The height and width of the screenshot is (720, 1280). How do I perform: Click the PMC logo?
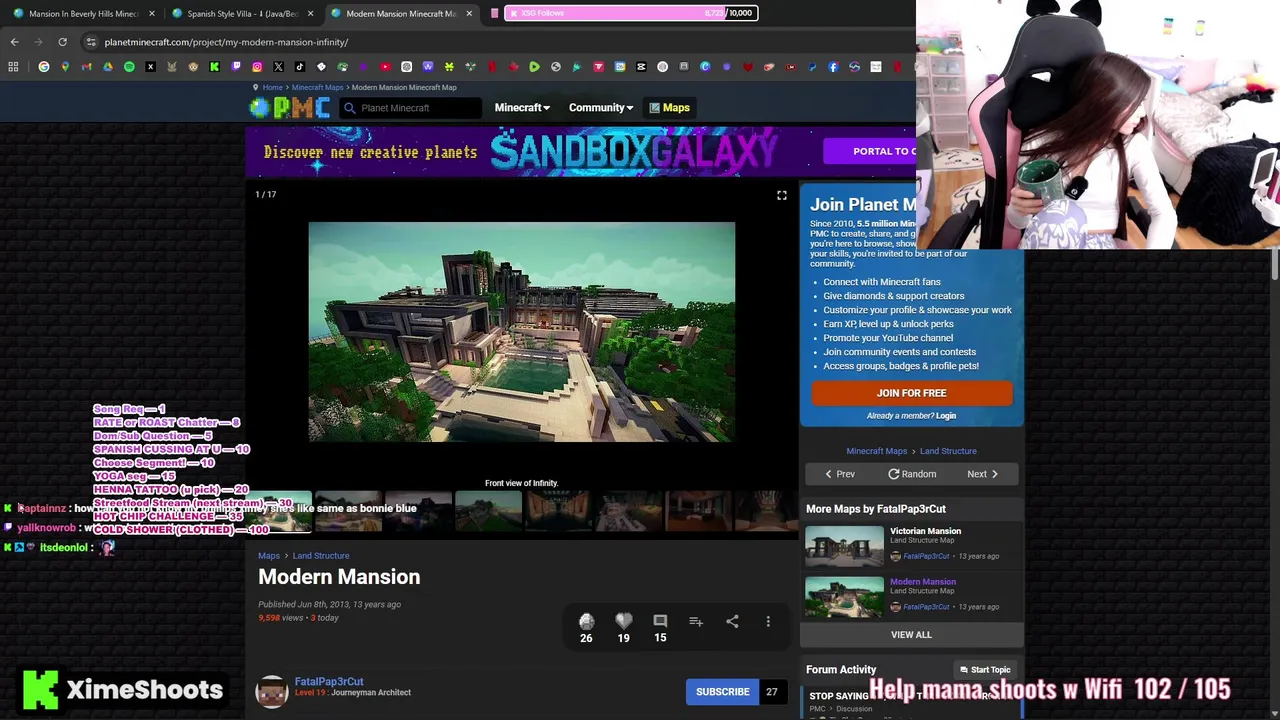pyautogui.click(x=289, y=108)
